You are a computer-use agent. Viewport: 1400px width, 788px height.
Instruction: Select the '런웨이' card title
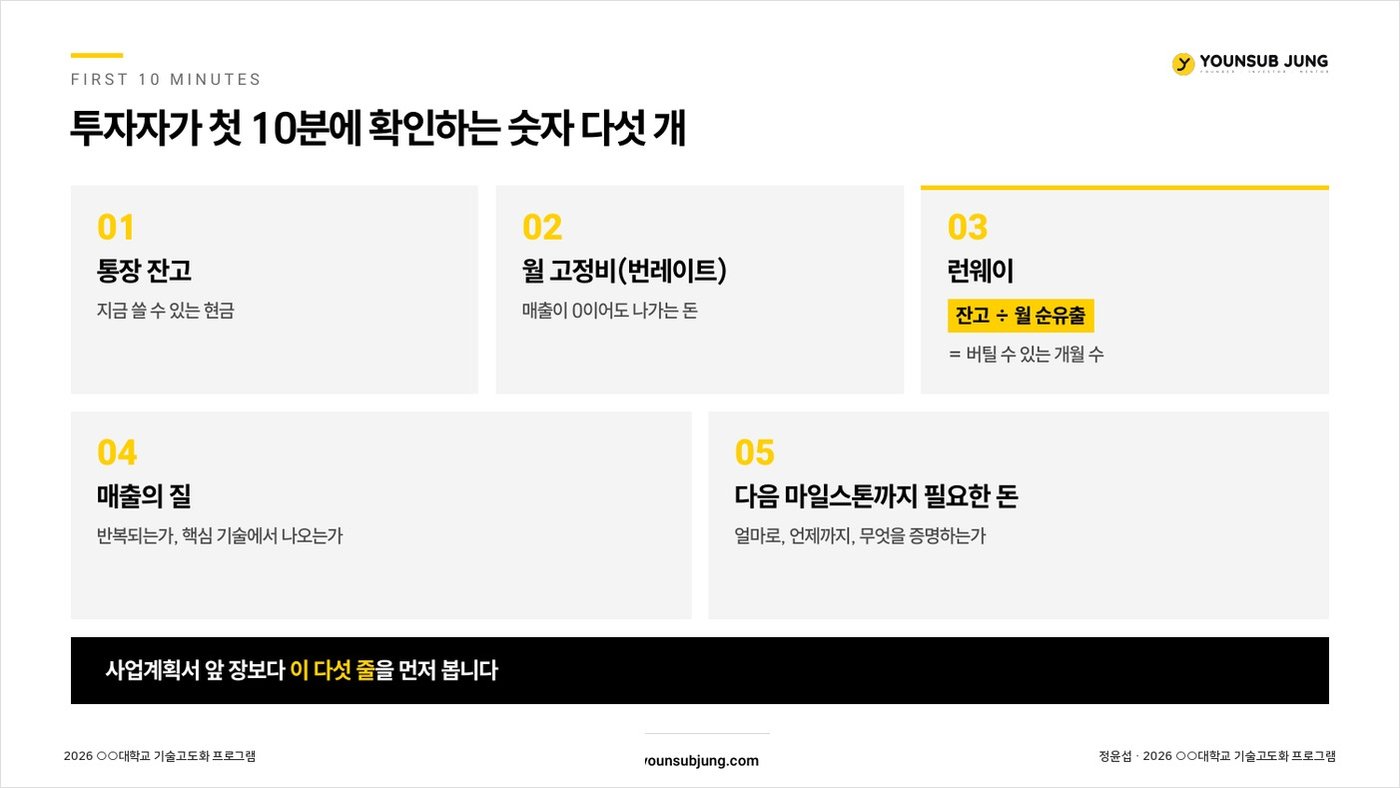[980, 271]
